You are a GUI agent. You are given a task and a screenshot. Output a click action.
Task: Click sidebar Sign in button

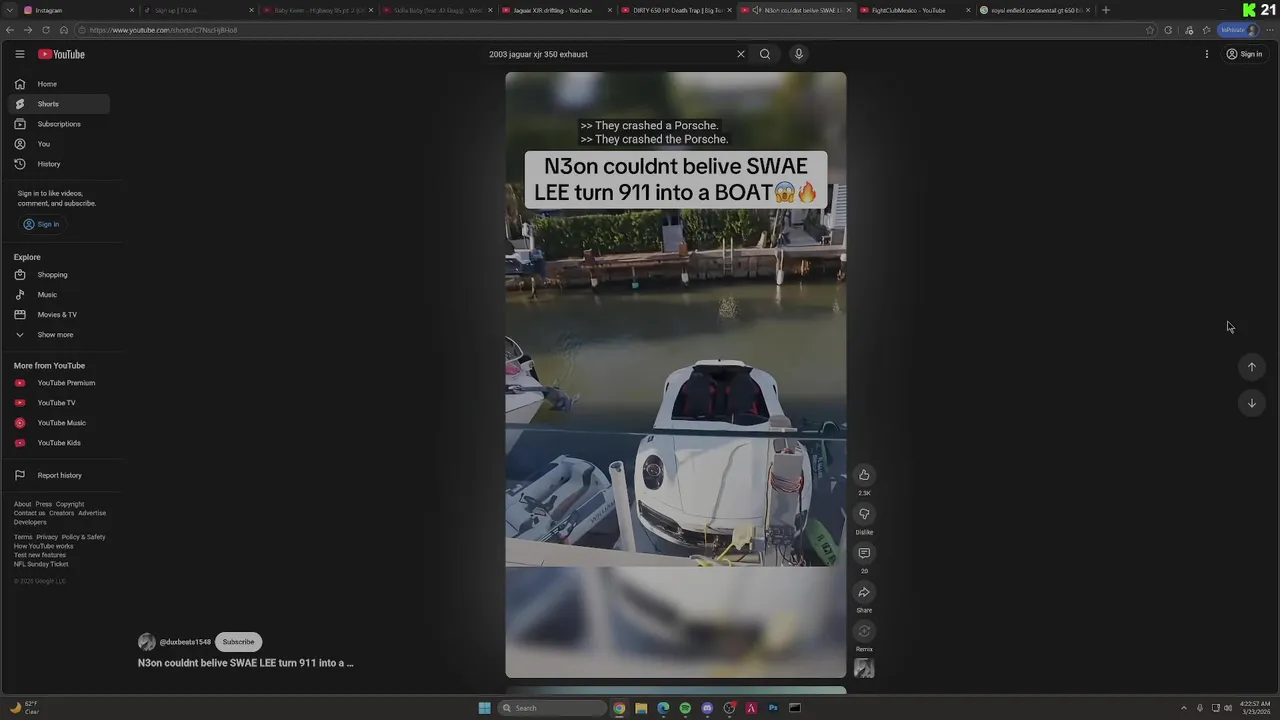point(42,224)
